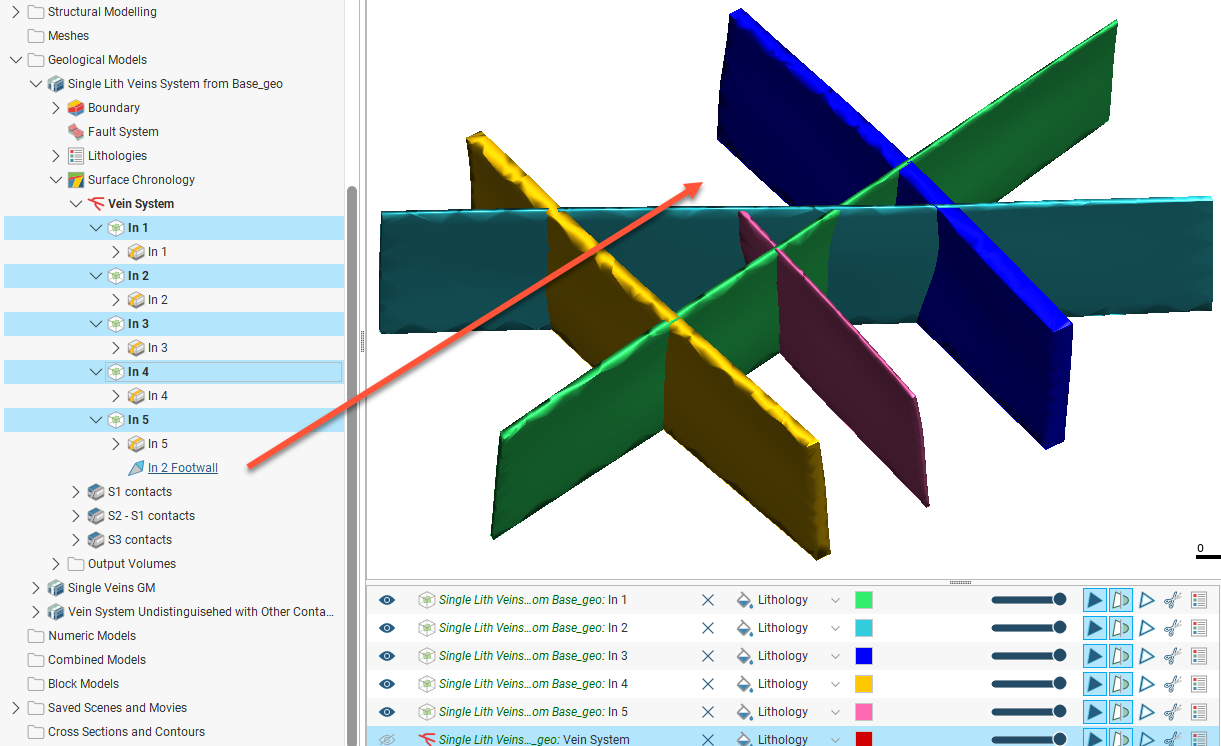This screenshot has height=746, width=1221.
Task: Click the outline triangle icon for In 4
Action: point(1147,684)
